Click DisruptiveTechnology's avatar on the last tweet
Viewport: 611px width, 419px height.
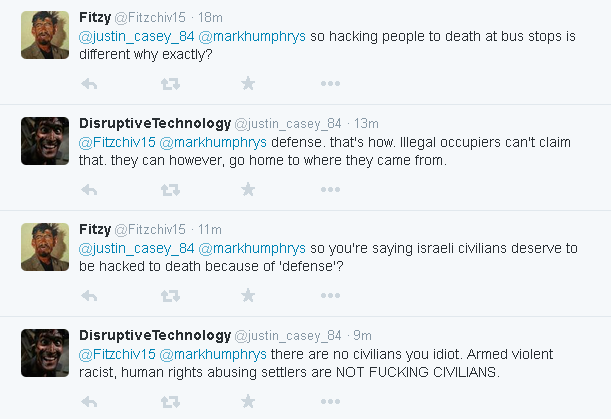tap(45, 351)
